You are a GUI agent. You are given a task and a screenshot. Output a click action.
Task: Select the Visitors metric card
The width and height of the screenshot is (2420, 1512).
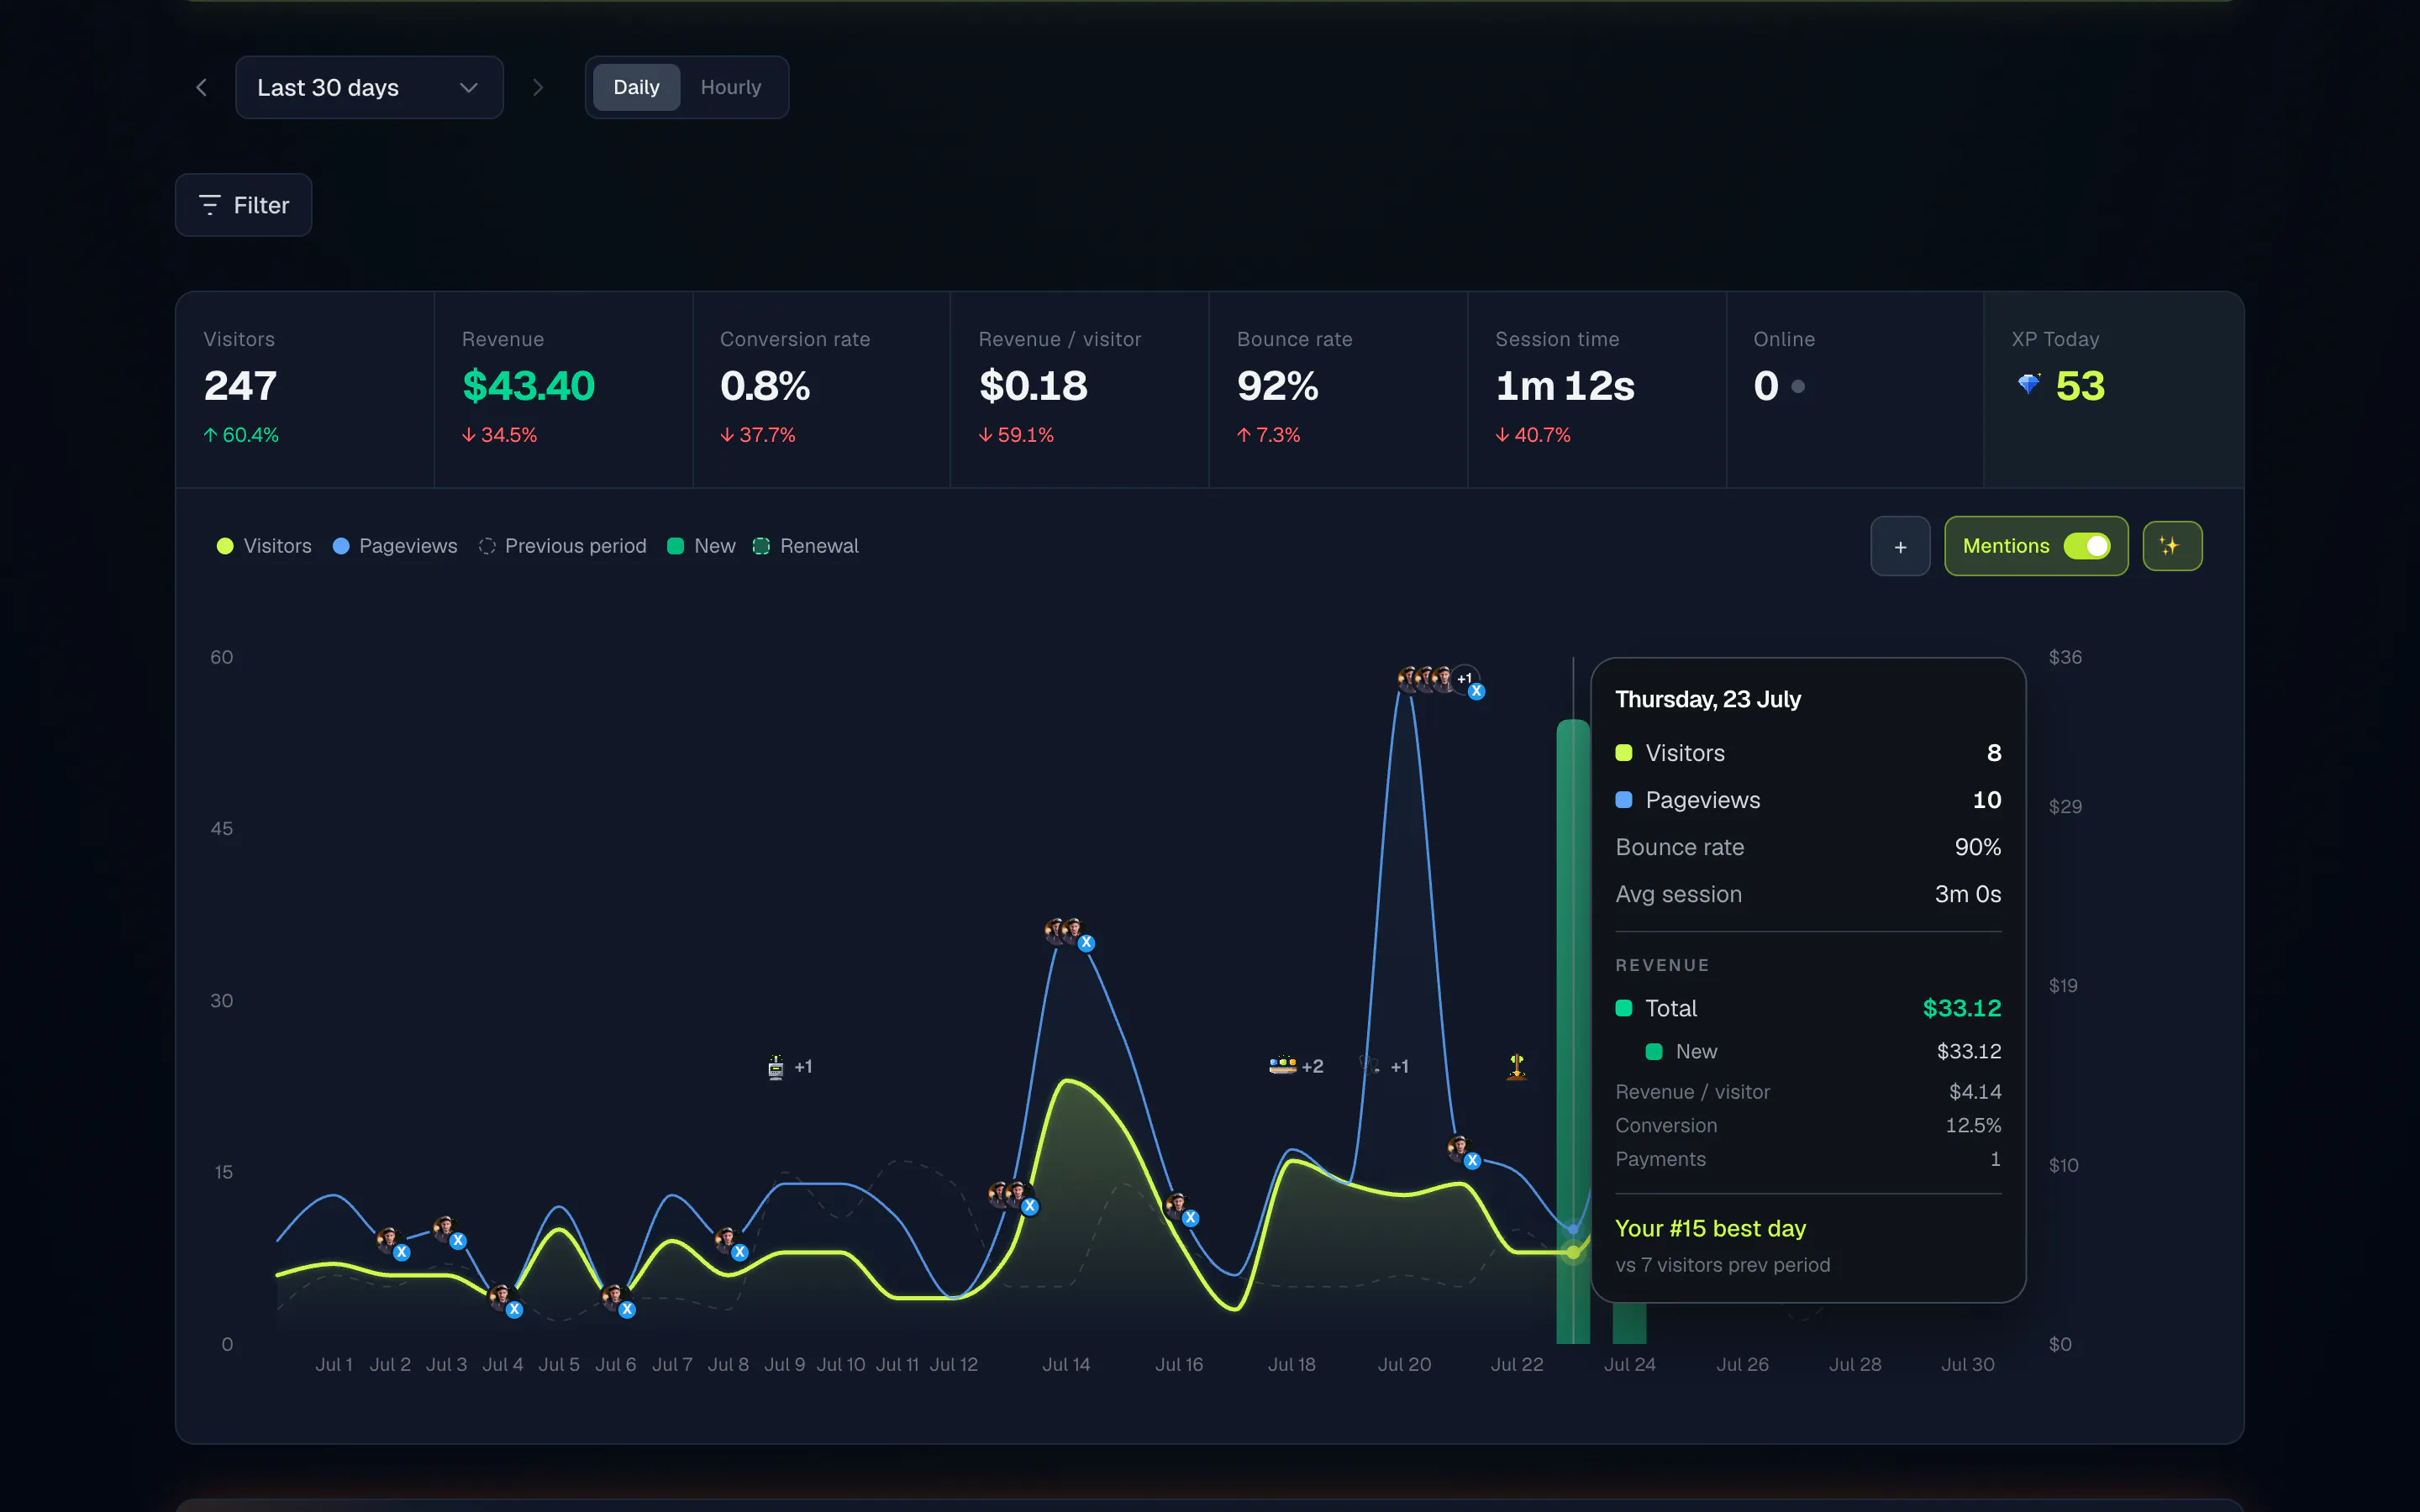[305, 390]
